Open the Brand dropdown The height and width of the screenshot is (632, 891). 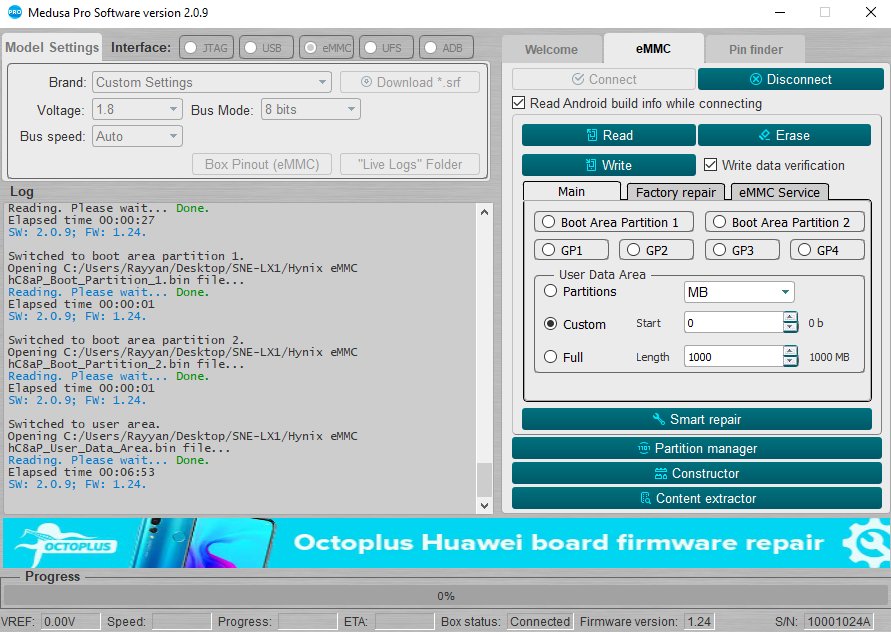point(212,82)
